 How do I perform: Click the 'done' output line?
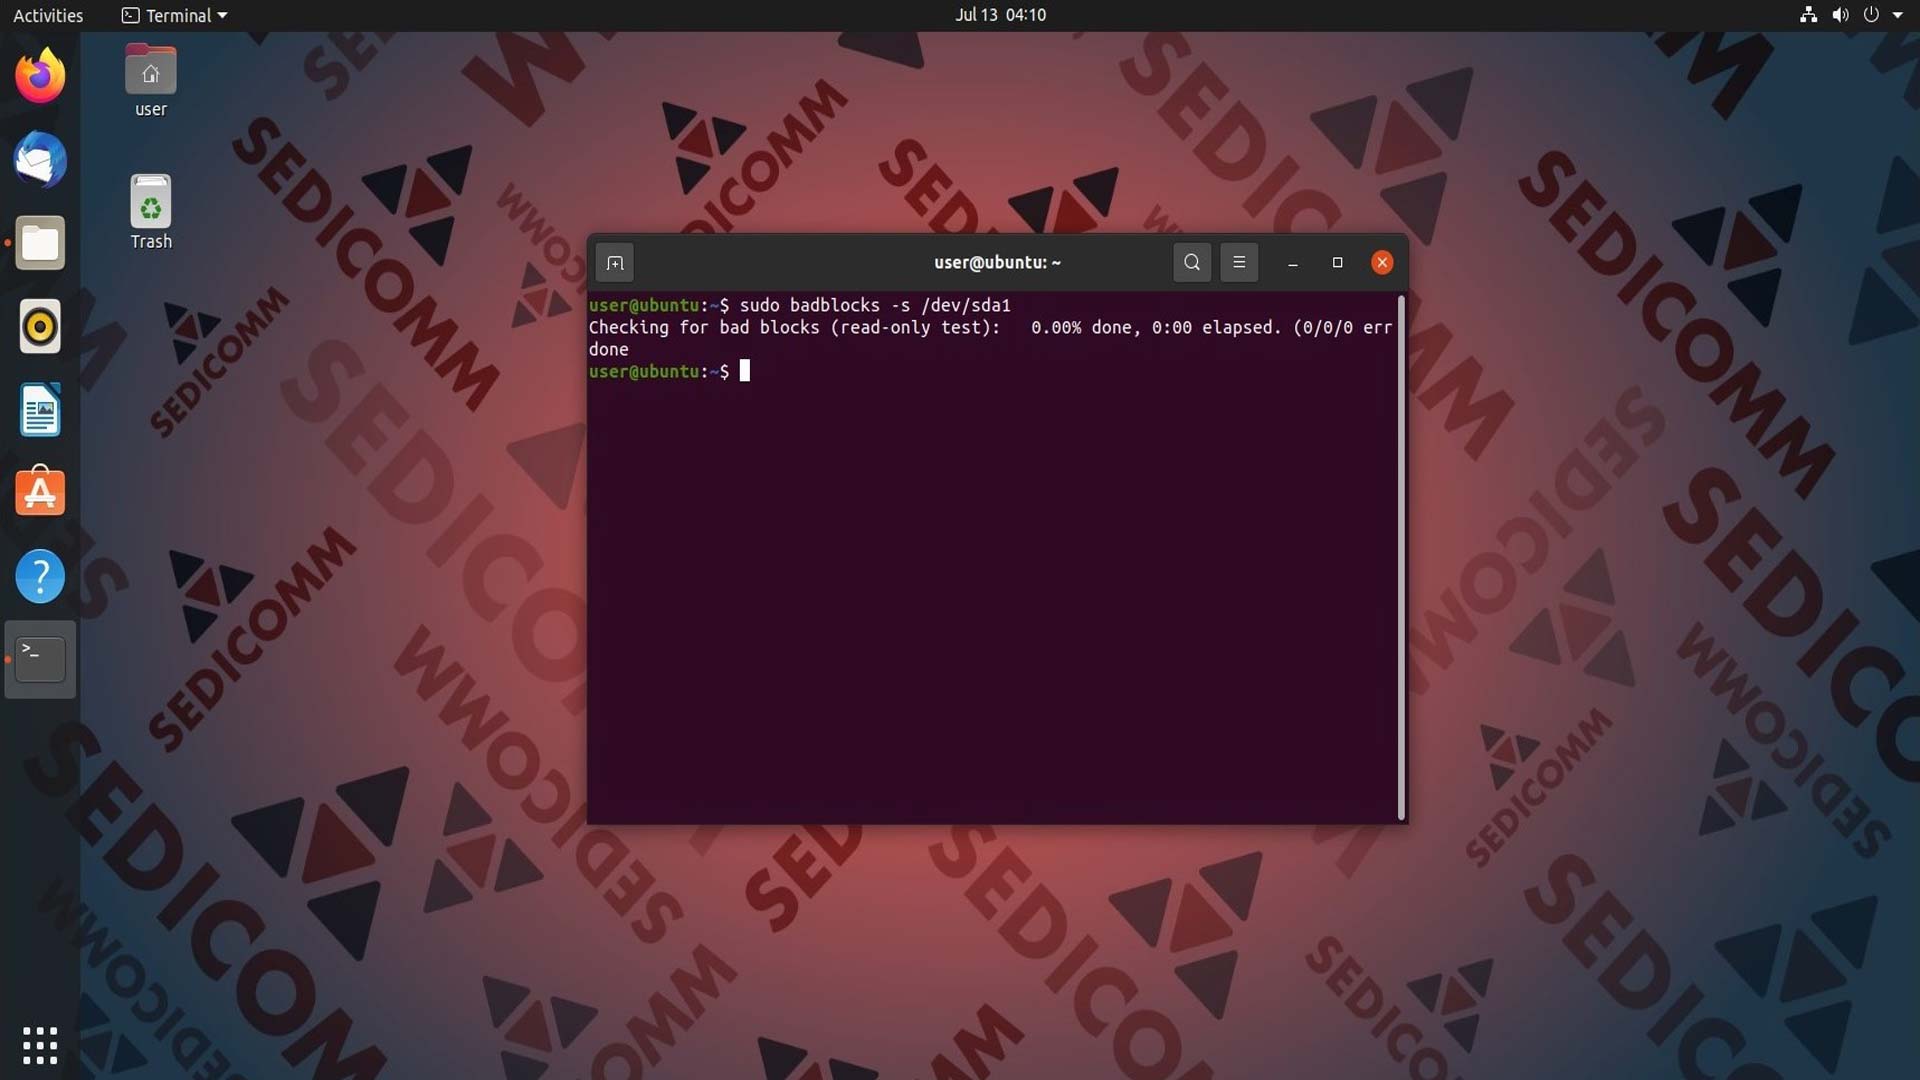[608, 349]
